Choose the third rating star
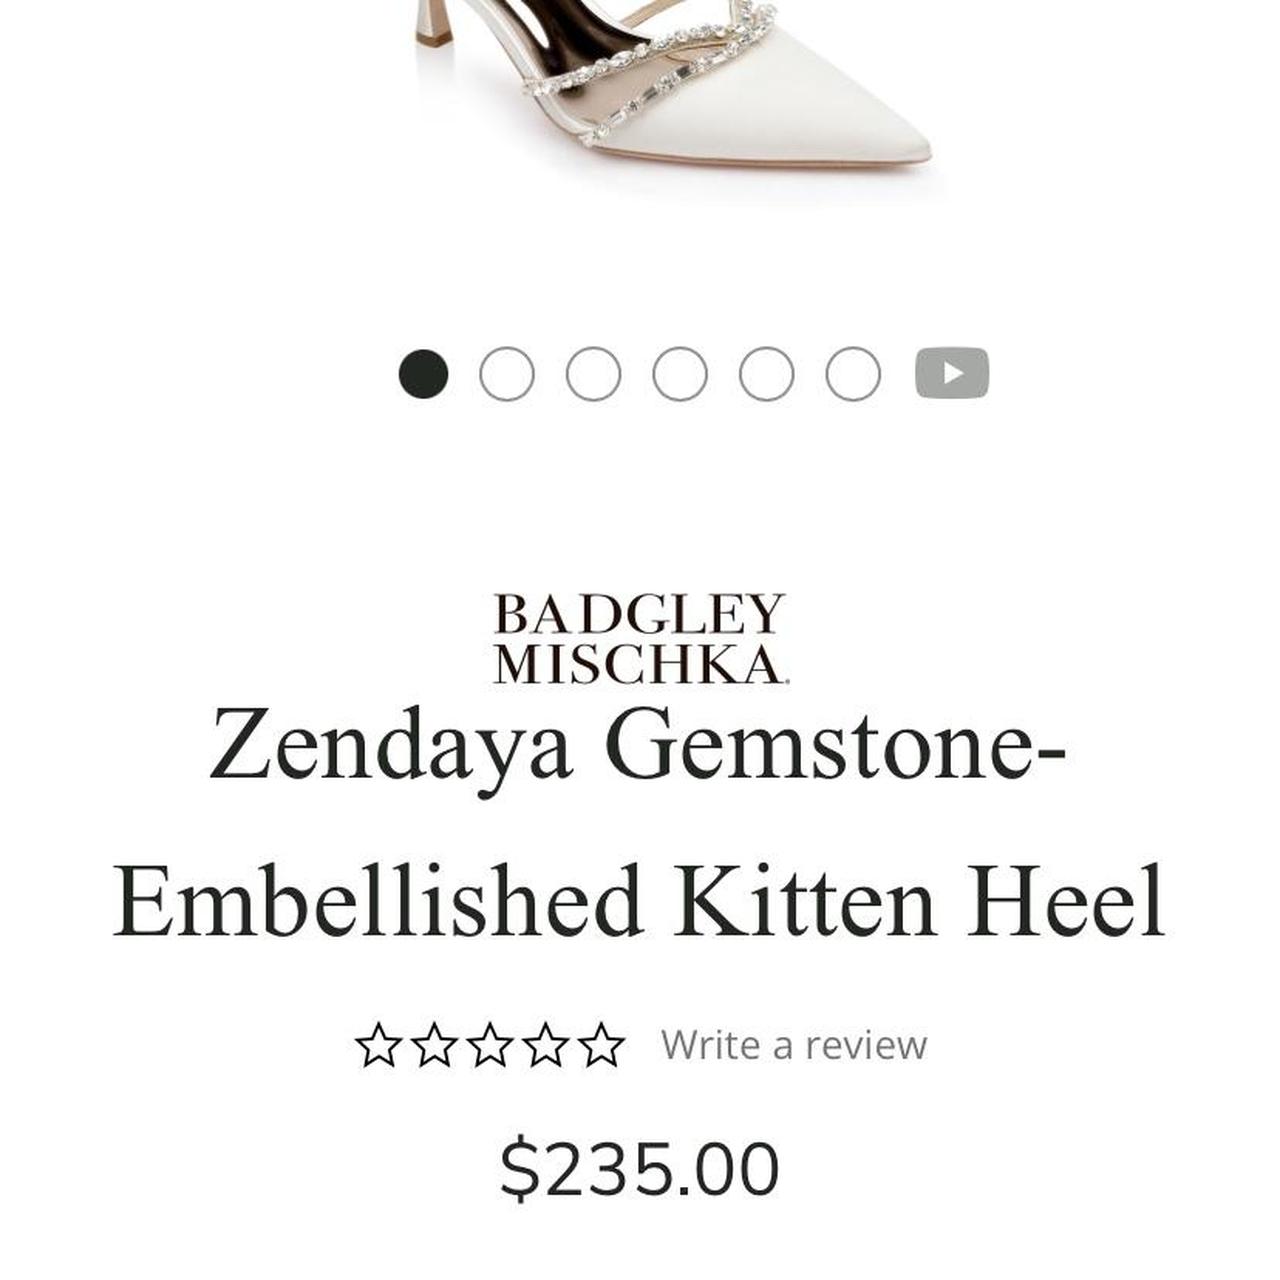 click(490, 1046)
